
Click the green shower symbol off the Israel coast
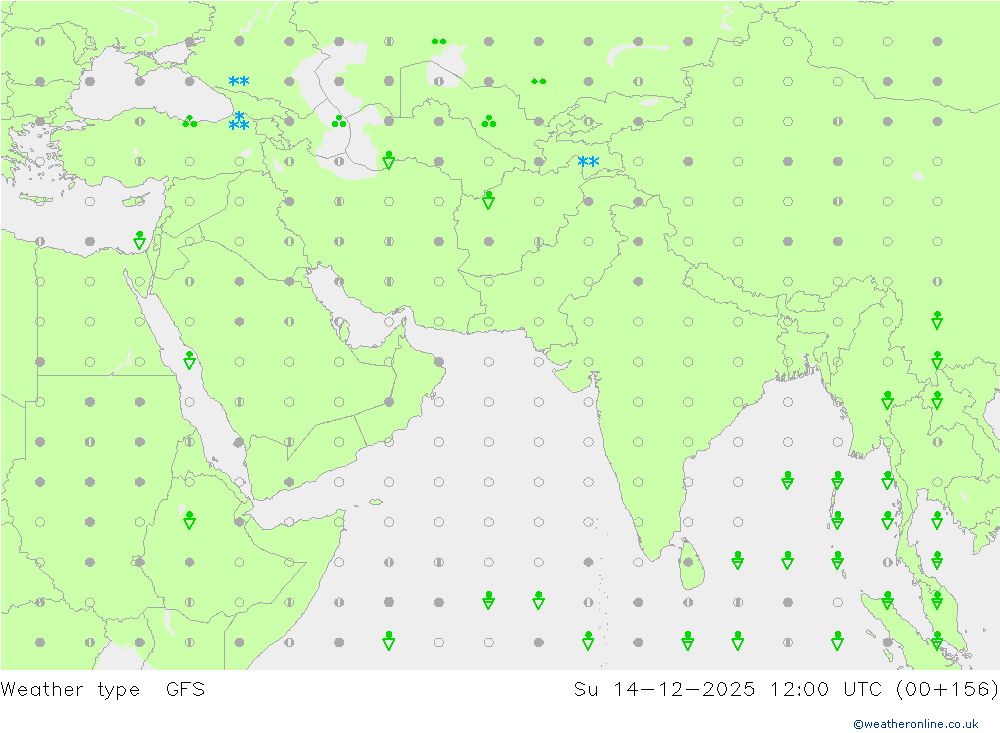tap(140, 241)
